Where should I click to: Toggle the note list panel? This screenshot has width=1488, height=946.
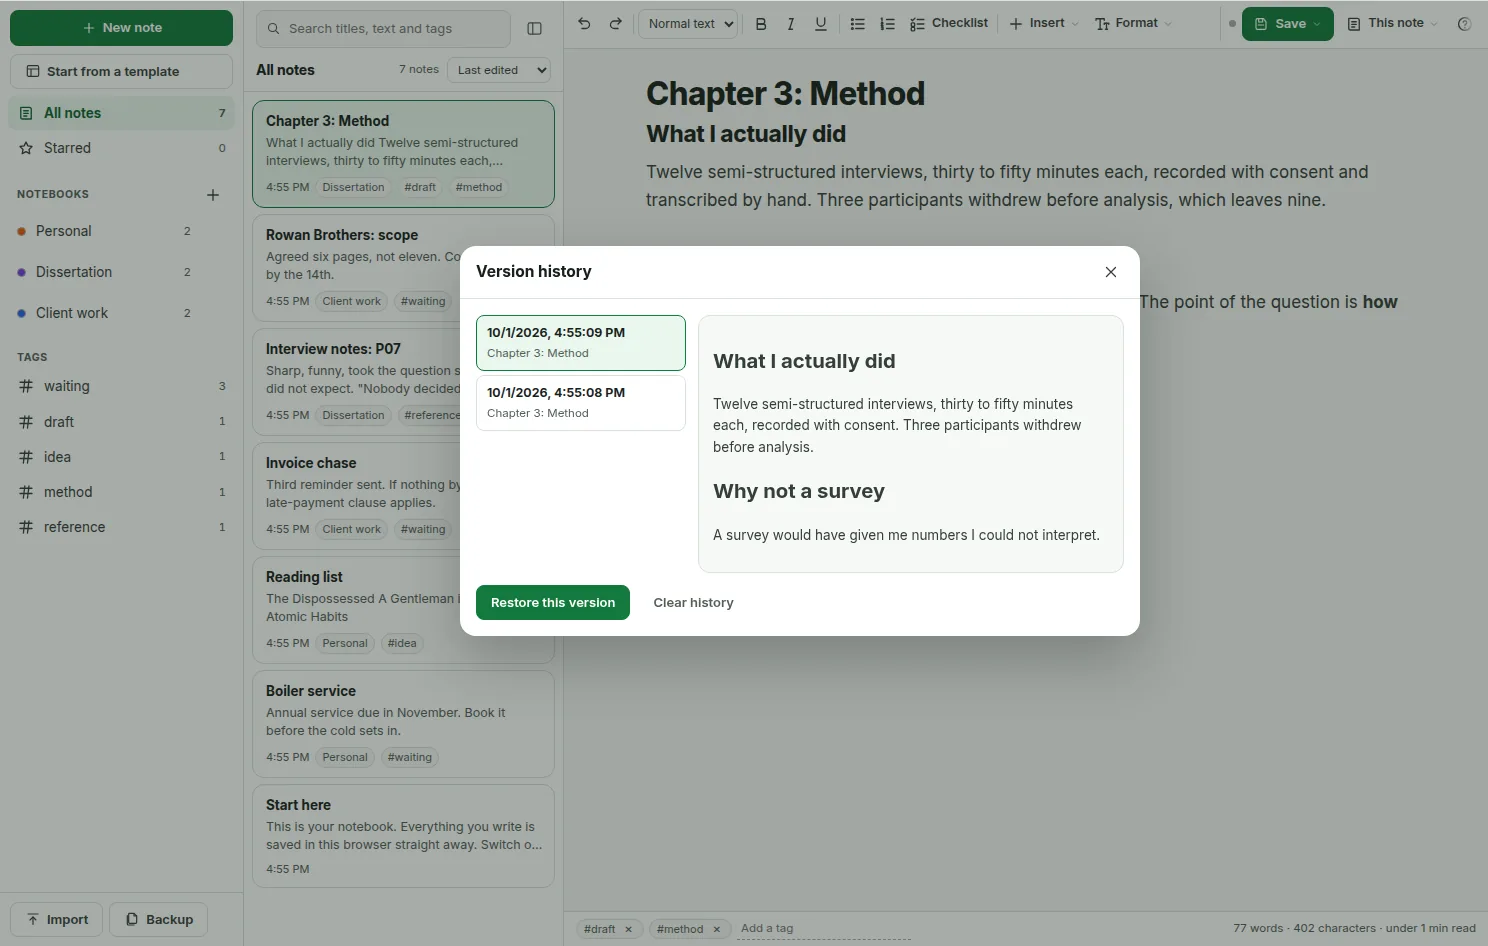pos(535,29)
